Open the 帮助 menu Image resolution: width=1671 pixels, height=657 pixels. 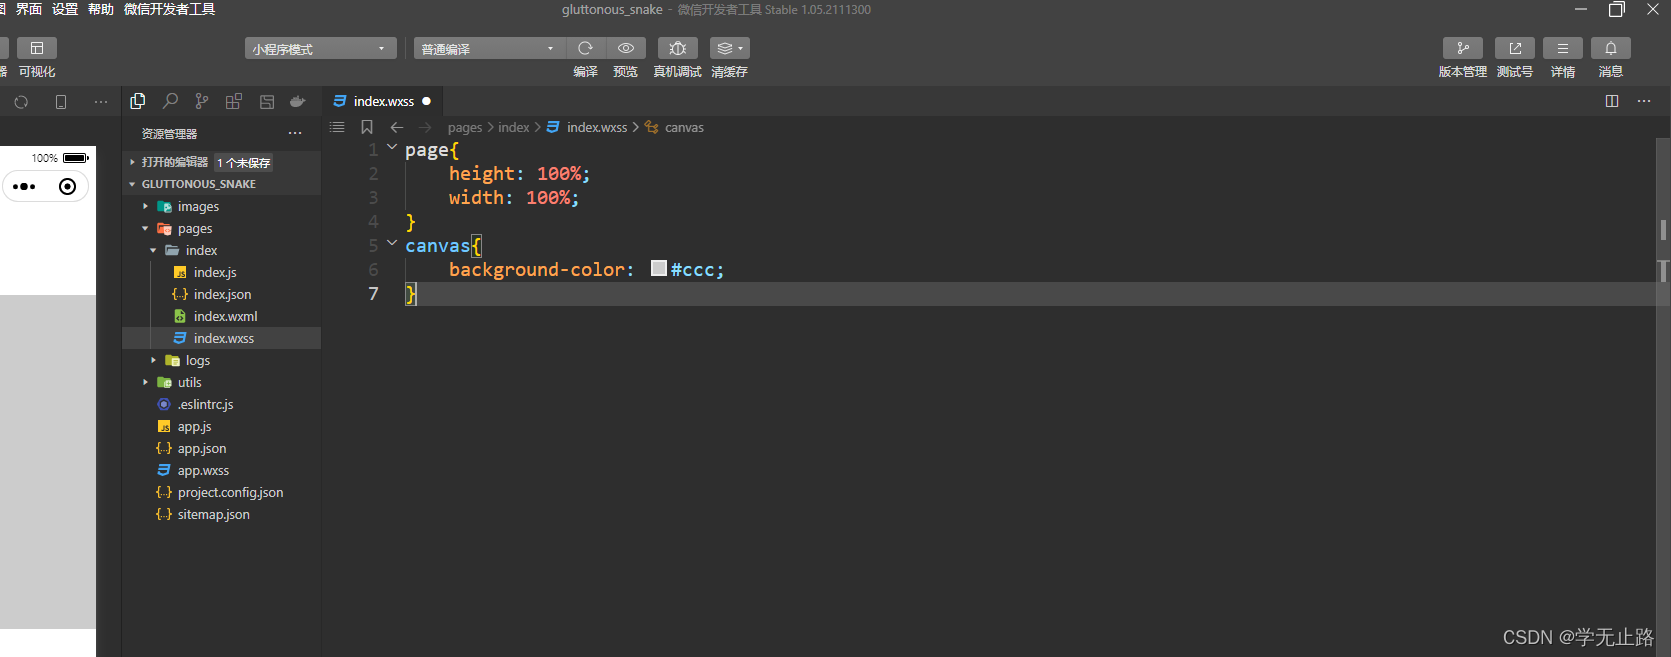tap(101, 9)
